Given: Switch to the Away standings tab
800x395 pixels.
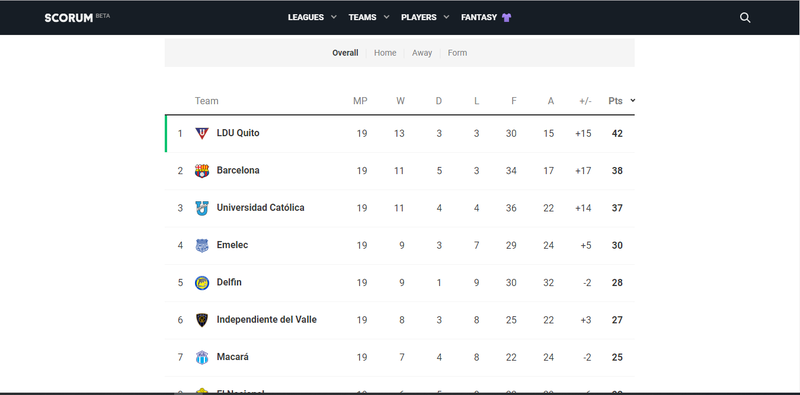Looking at the screenshot, I should 422,53.
